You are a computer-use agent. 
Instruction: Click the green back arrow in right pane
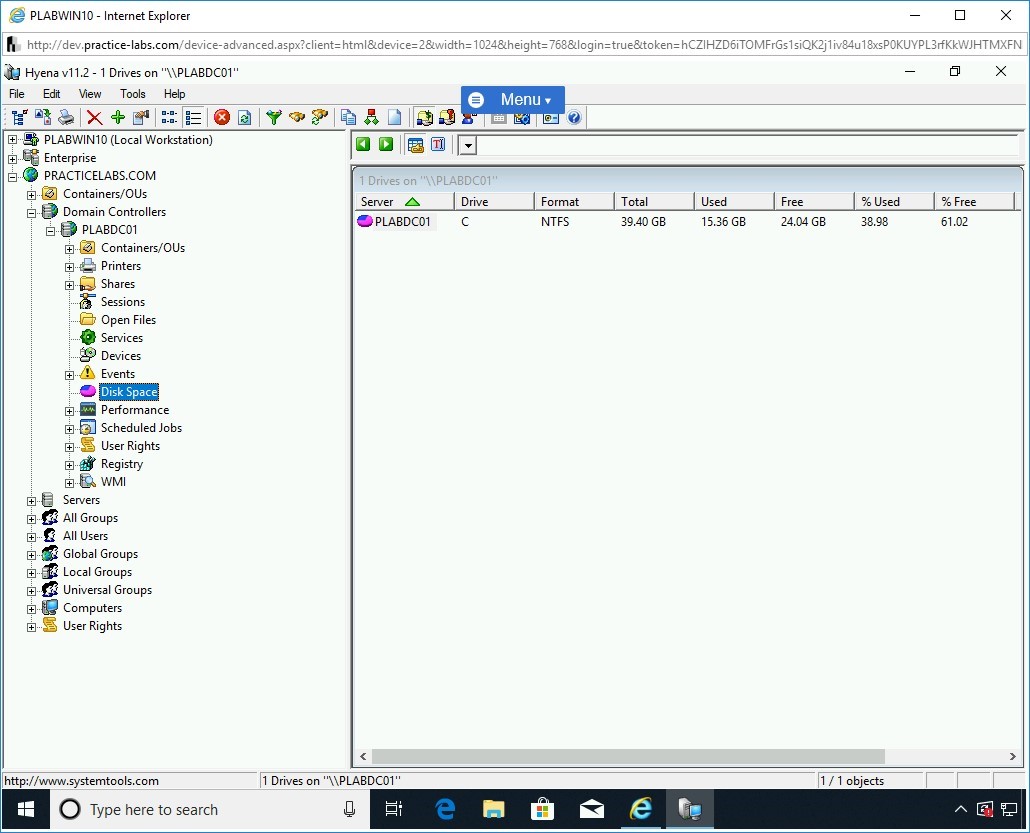pos(363,145)
